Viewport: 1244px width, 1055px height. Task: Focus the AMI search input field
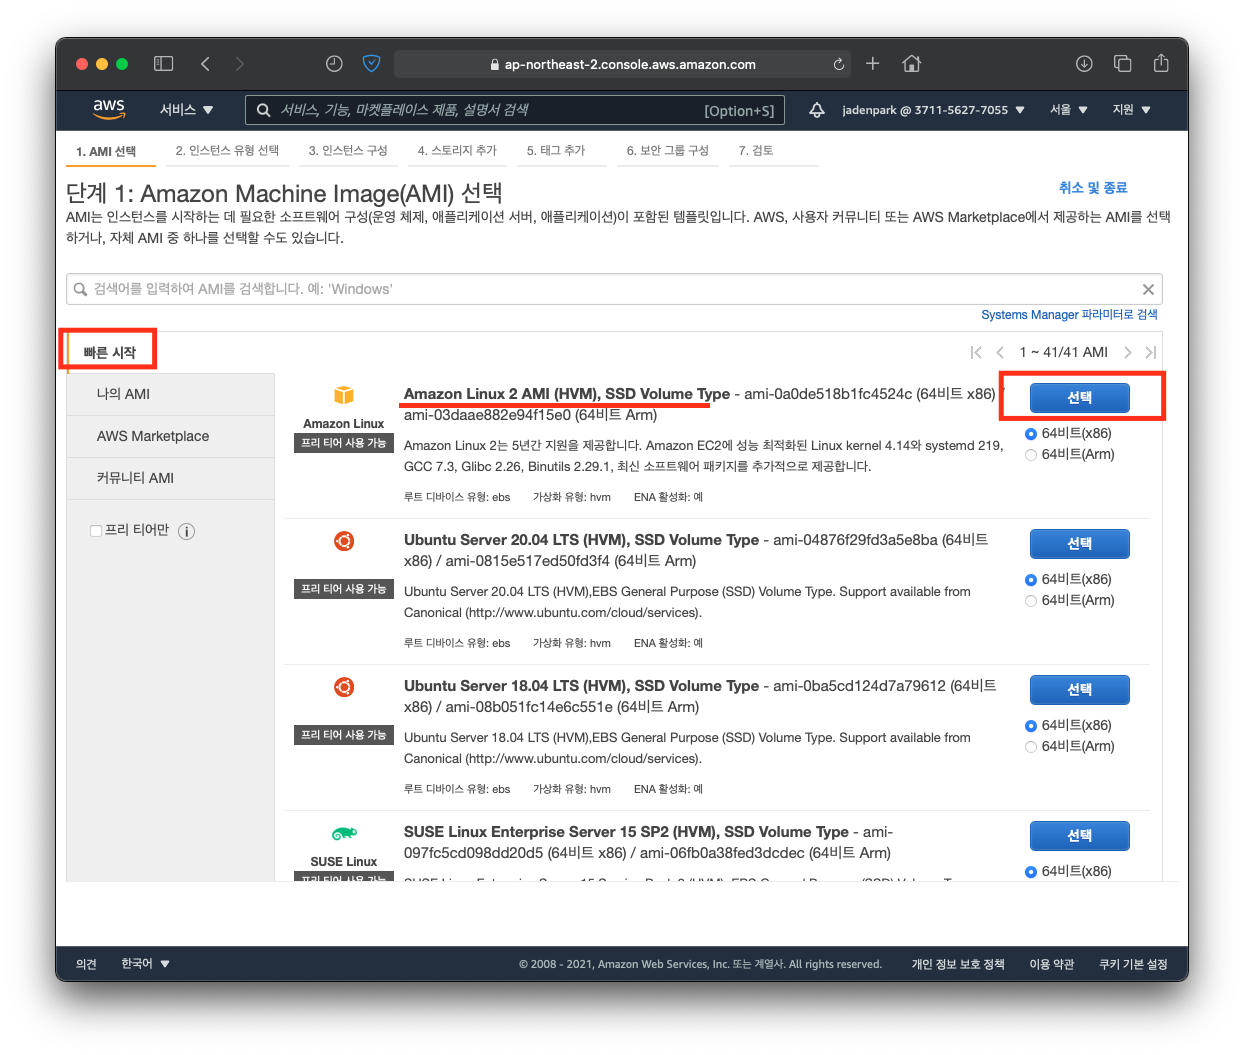(614, 289)
